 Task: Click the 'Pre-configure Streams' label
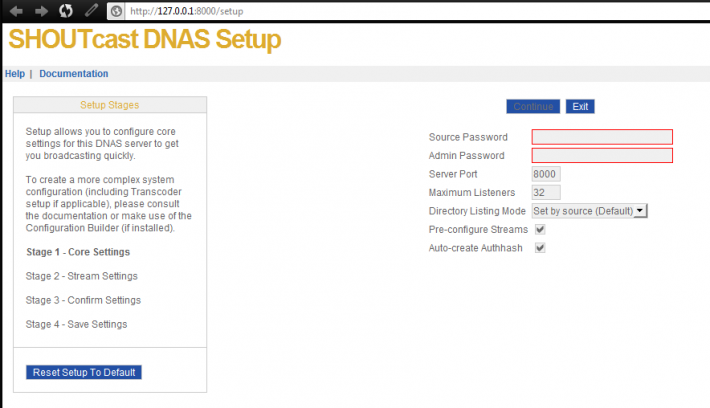[x=478, y=230]
